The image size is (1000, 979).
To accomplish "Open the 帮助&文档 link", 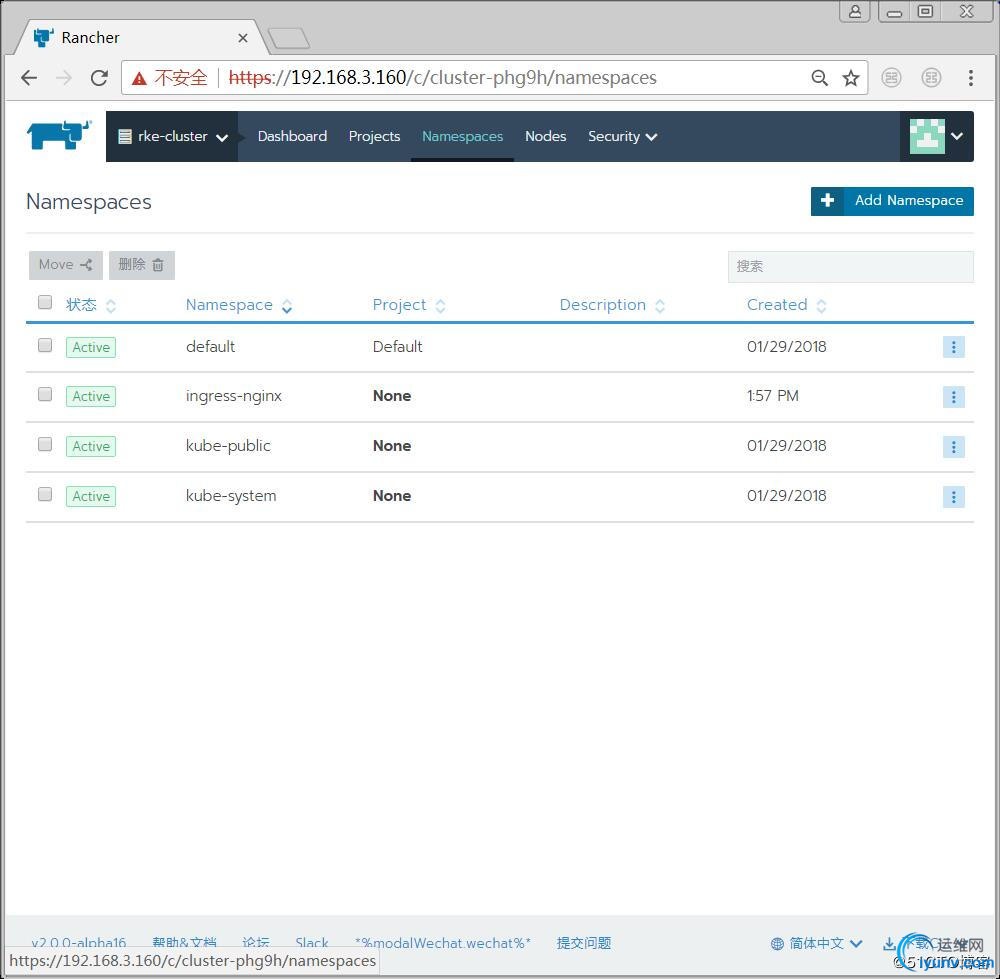I will click(184, 943).
